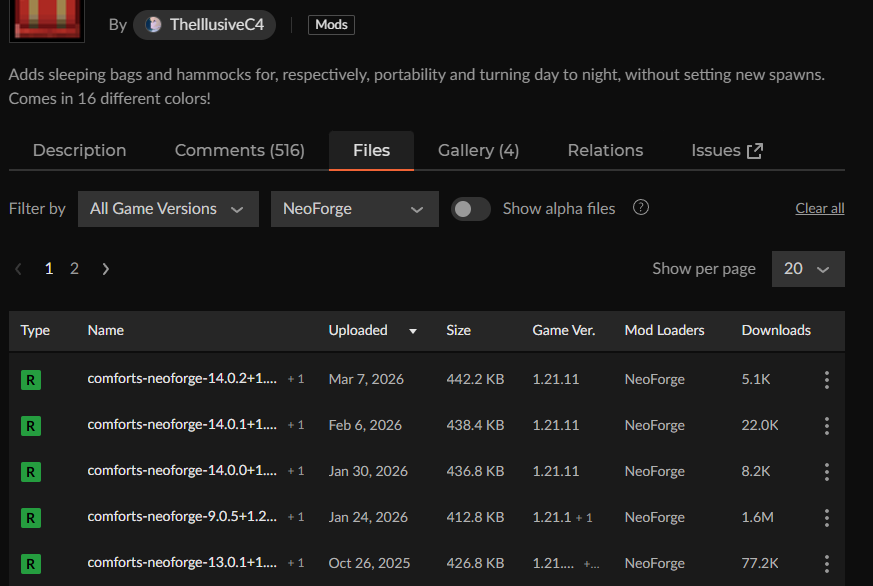Click the help icon beside Show alpha files
The width and height of the screenshot is (873, 586).
(x=641, y=208)
